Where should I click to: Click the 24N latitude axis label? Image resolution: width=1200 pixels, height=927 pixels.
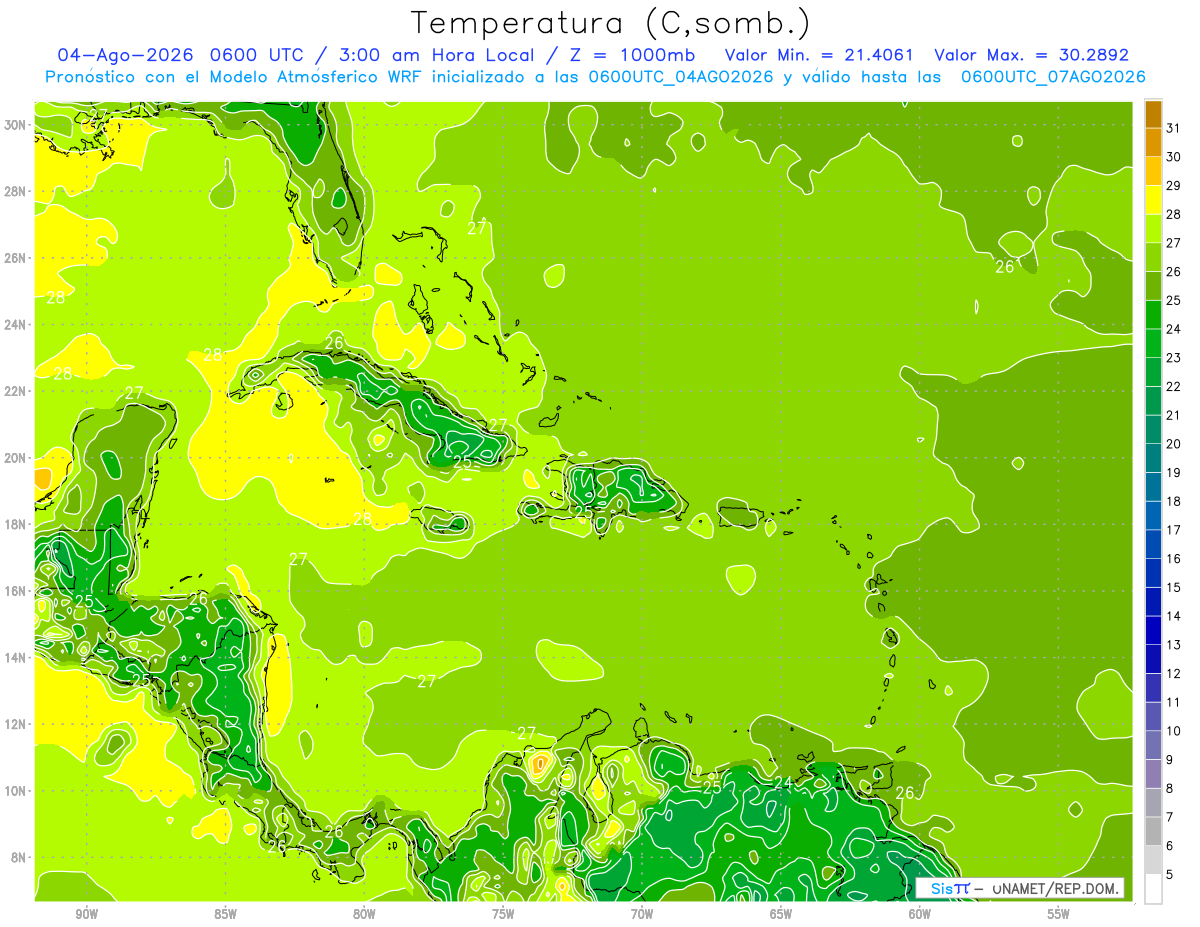15,324
